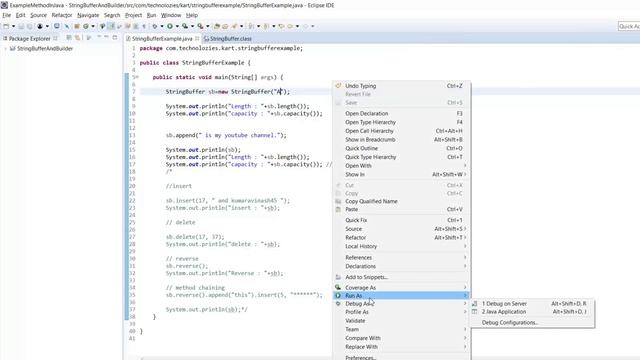Select the StringBufferAndBuilder project
Viewport: 640px width, 360px height.
pos(45,49)
